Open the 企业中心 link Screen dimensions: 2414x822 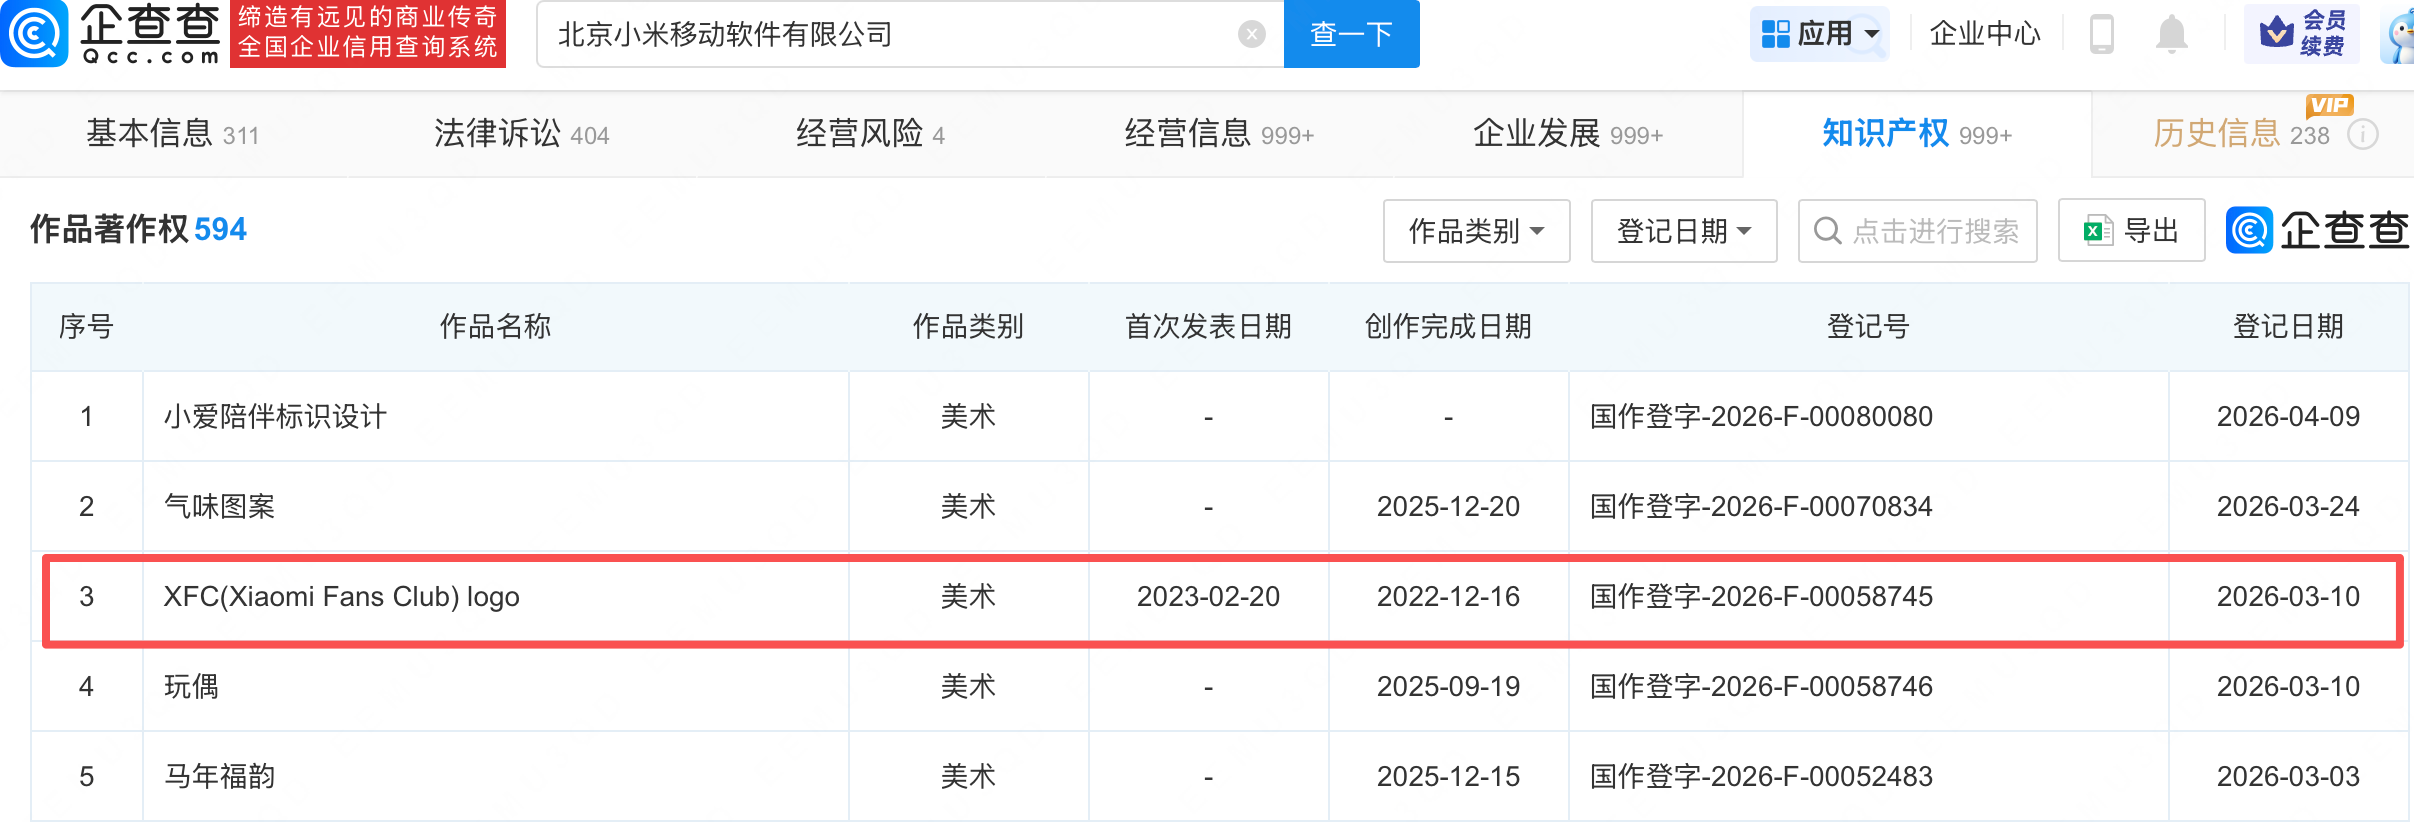click(1984, 34)
